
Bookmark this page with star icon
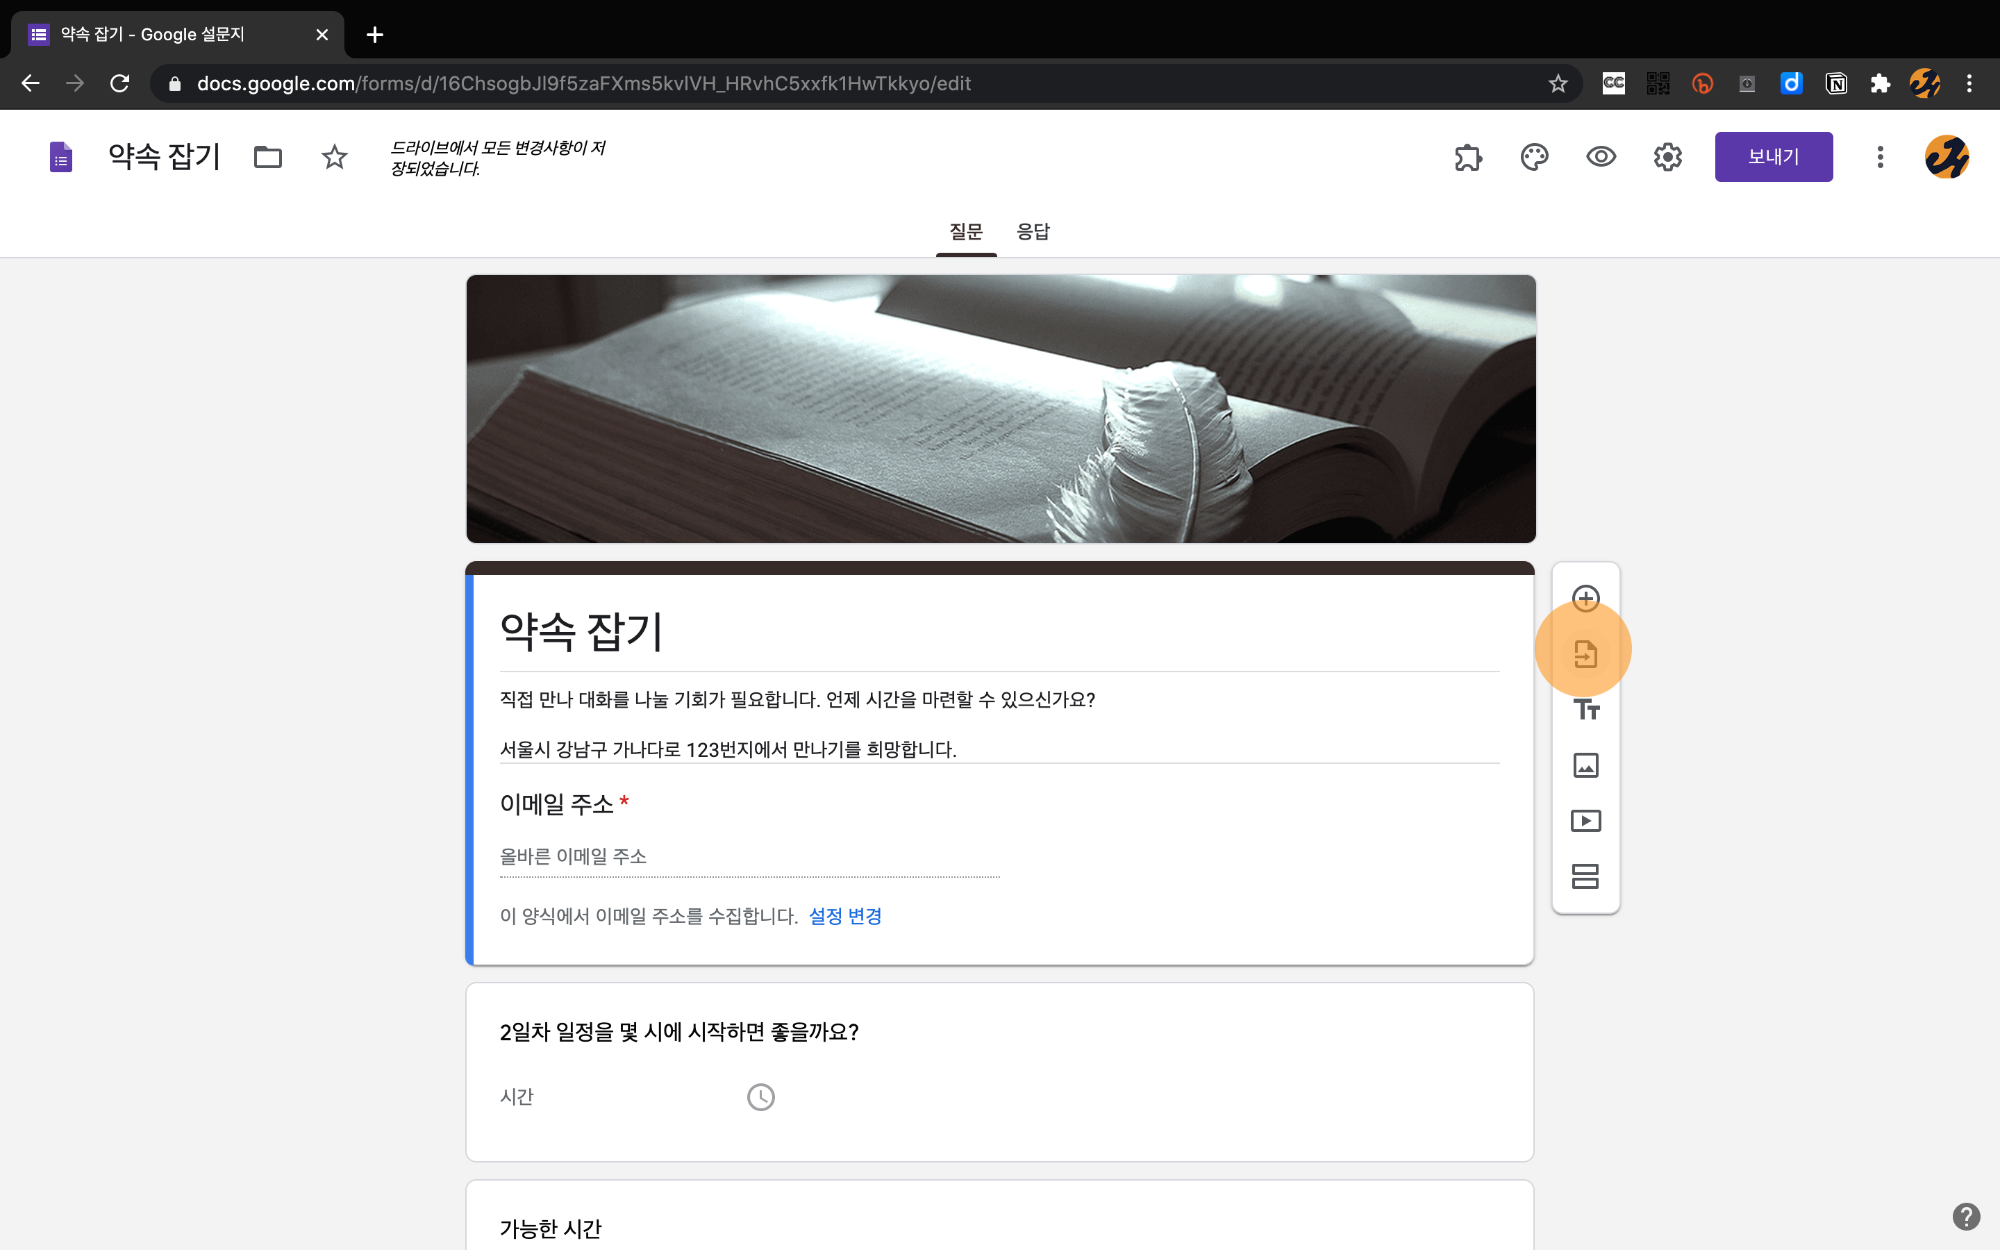pyautogui.click(x=1557, y=84)
